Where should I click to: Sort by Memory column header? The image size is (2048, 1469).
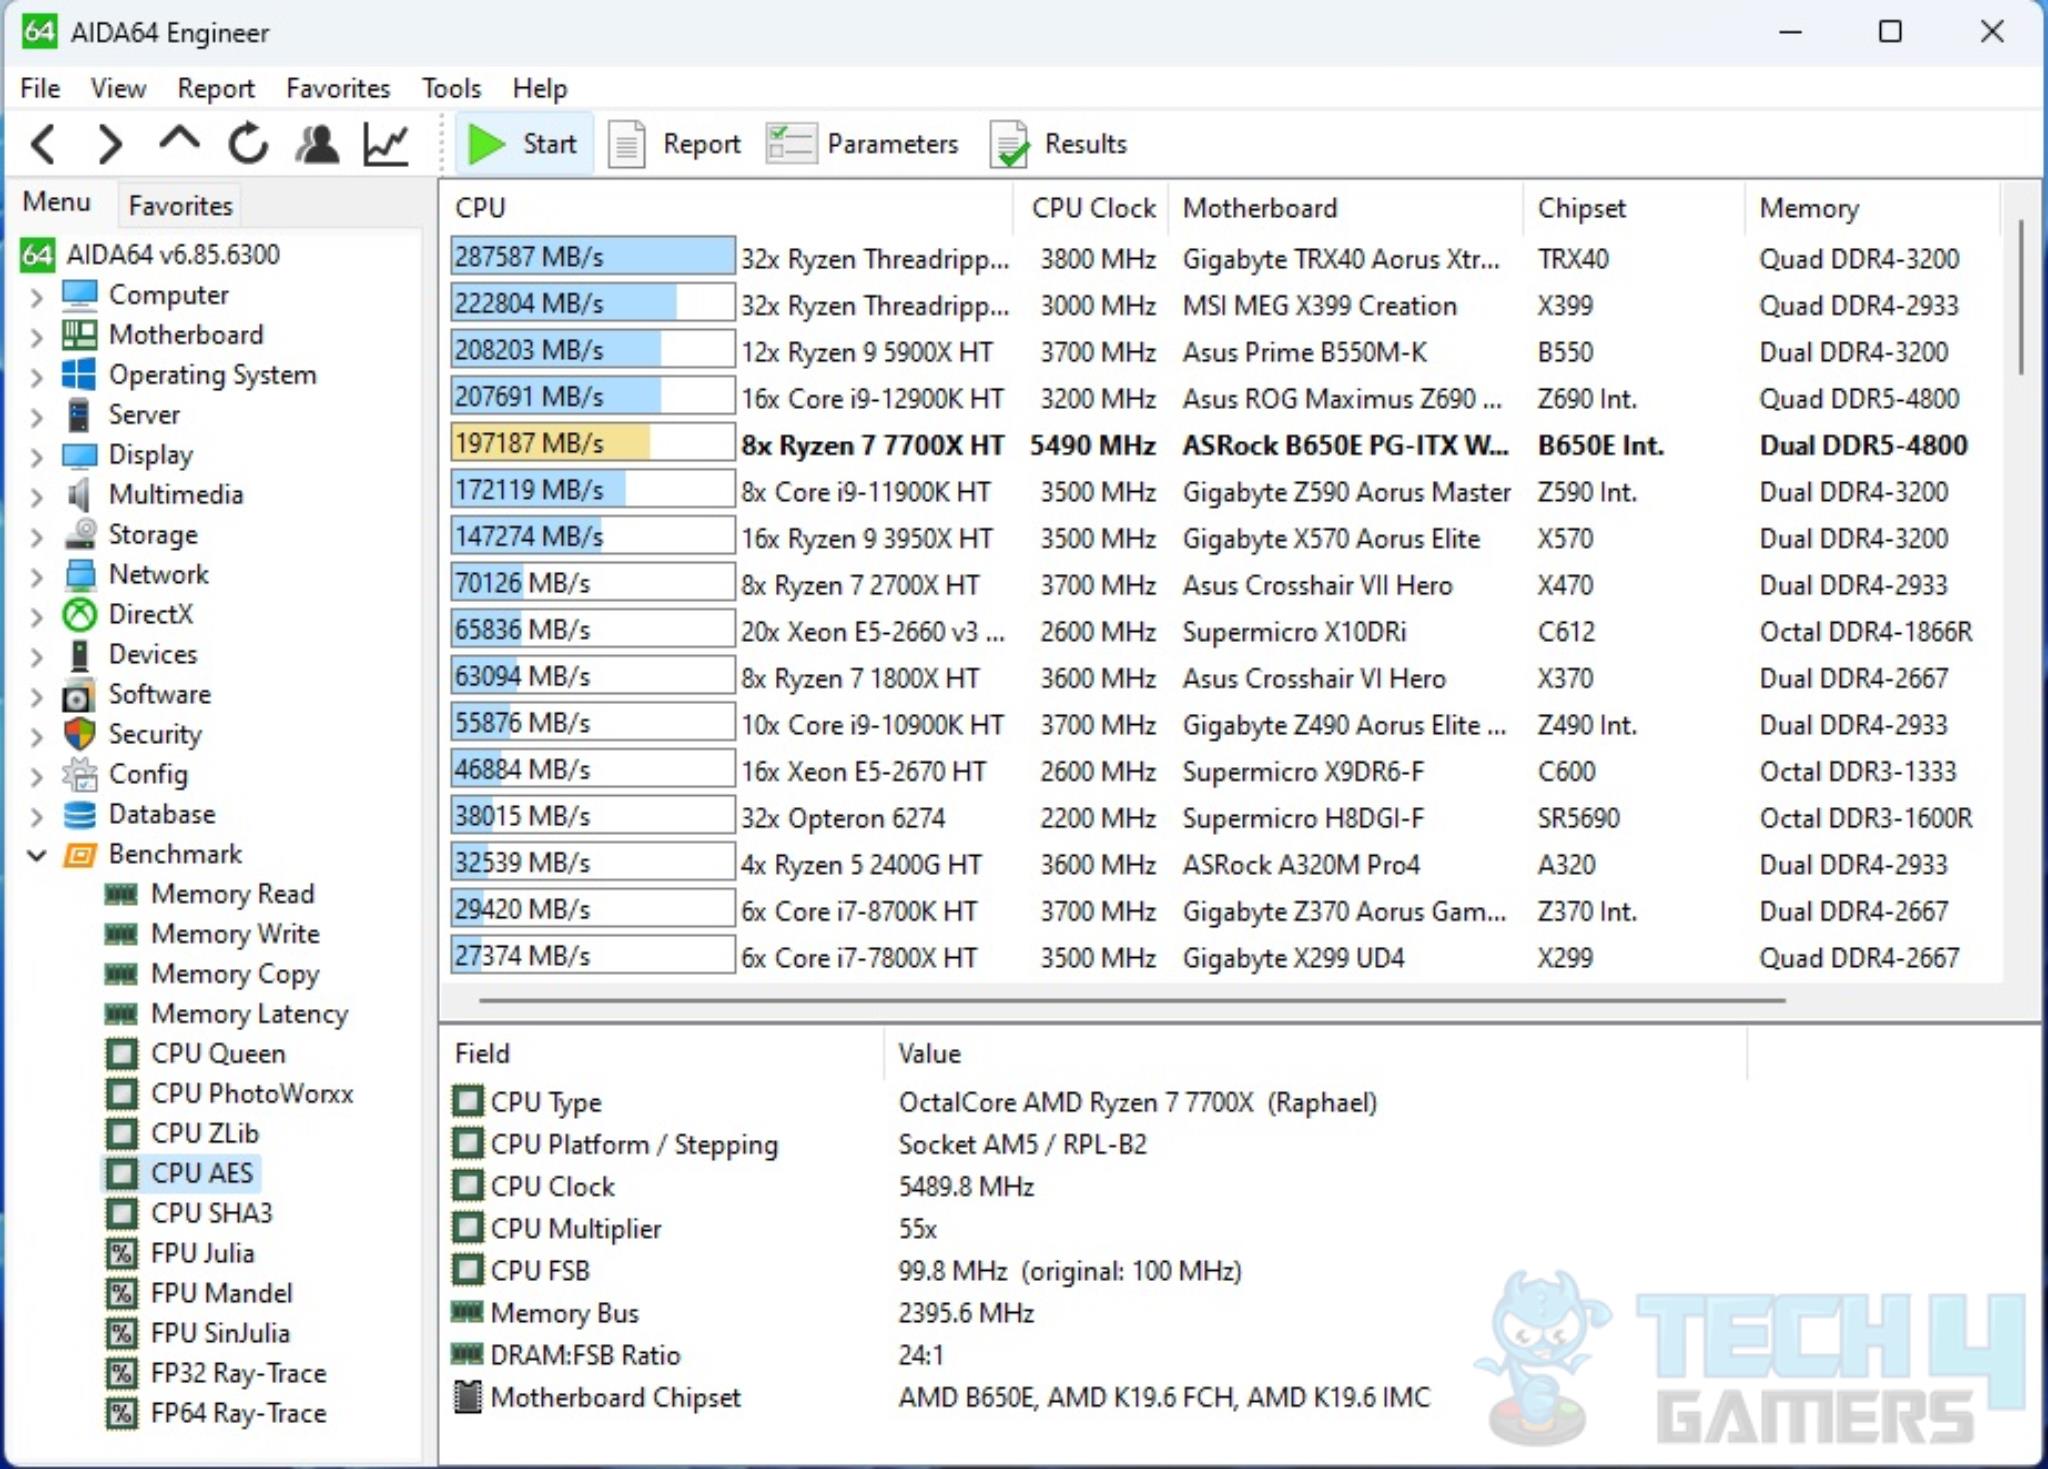(1872, 208)
